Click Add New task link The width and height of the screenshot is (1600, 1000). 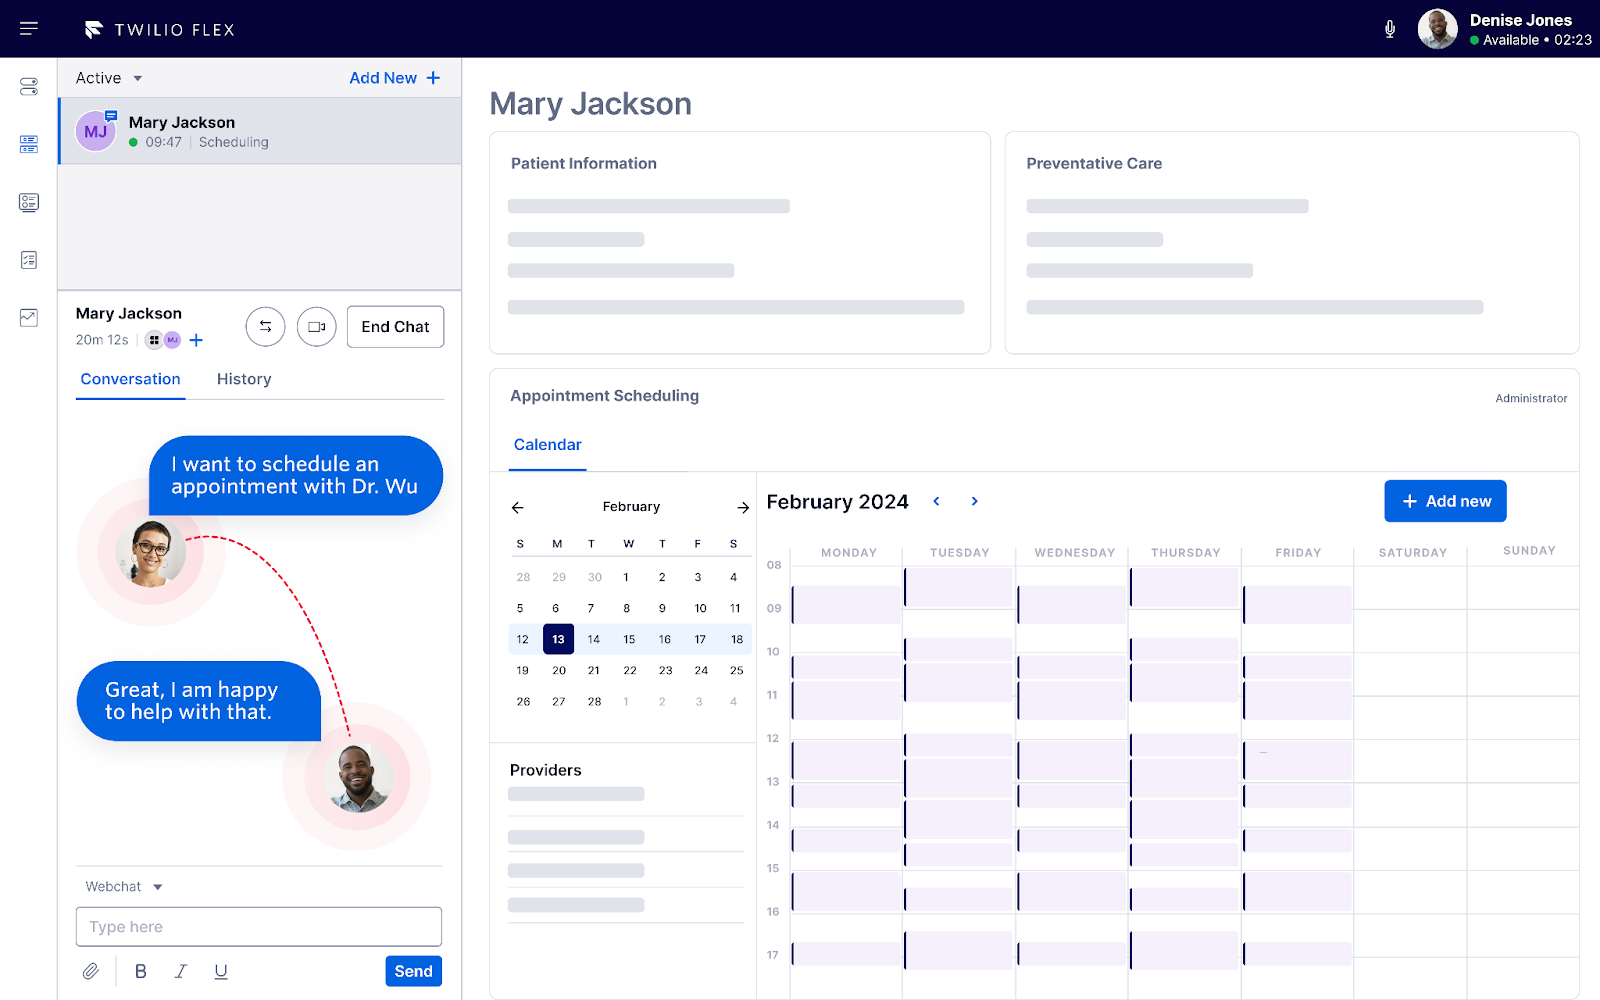click(x=394, y=78)
